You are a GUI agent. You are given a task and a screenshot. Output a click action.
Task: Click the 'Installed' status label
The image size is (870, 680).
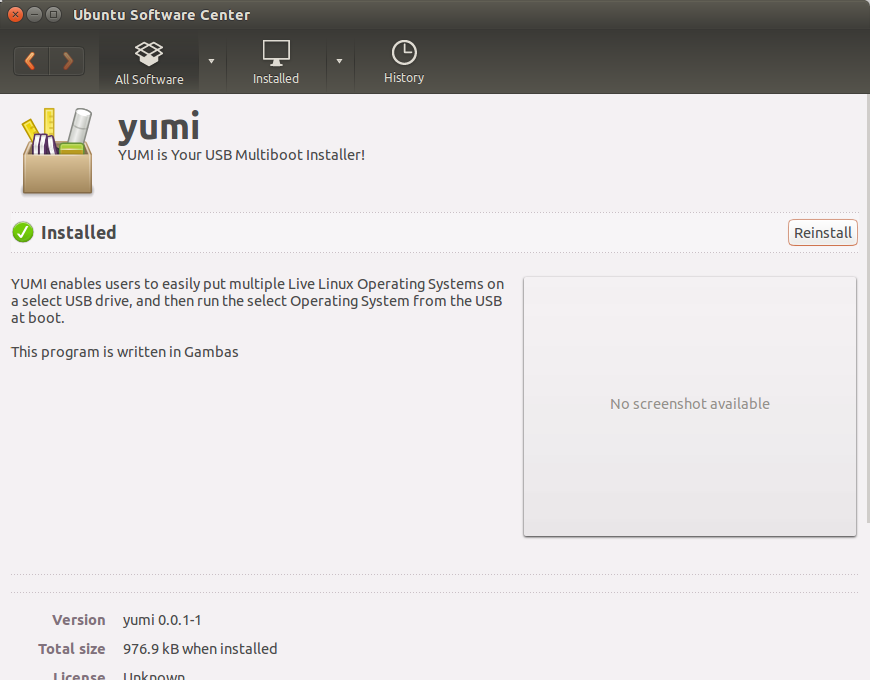[79, 232]
